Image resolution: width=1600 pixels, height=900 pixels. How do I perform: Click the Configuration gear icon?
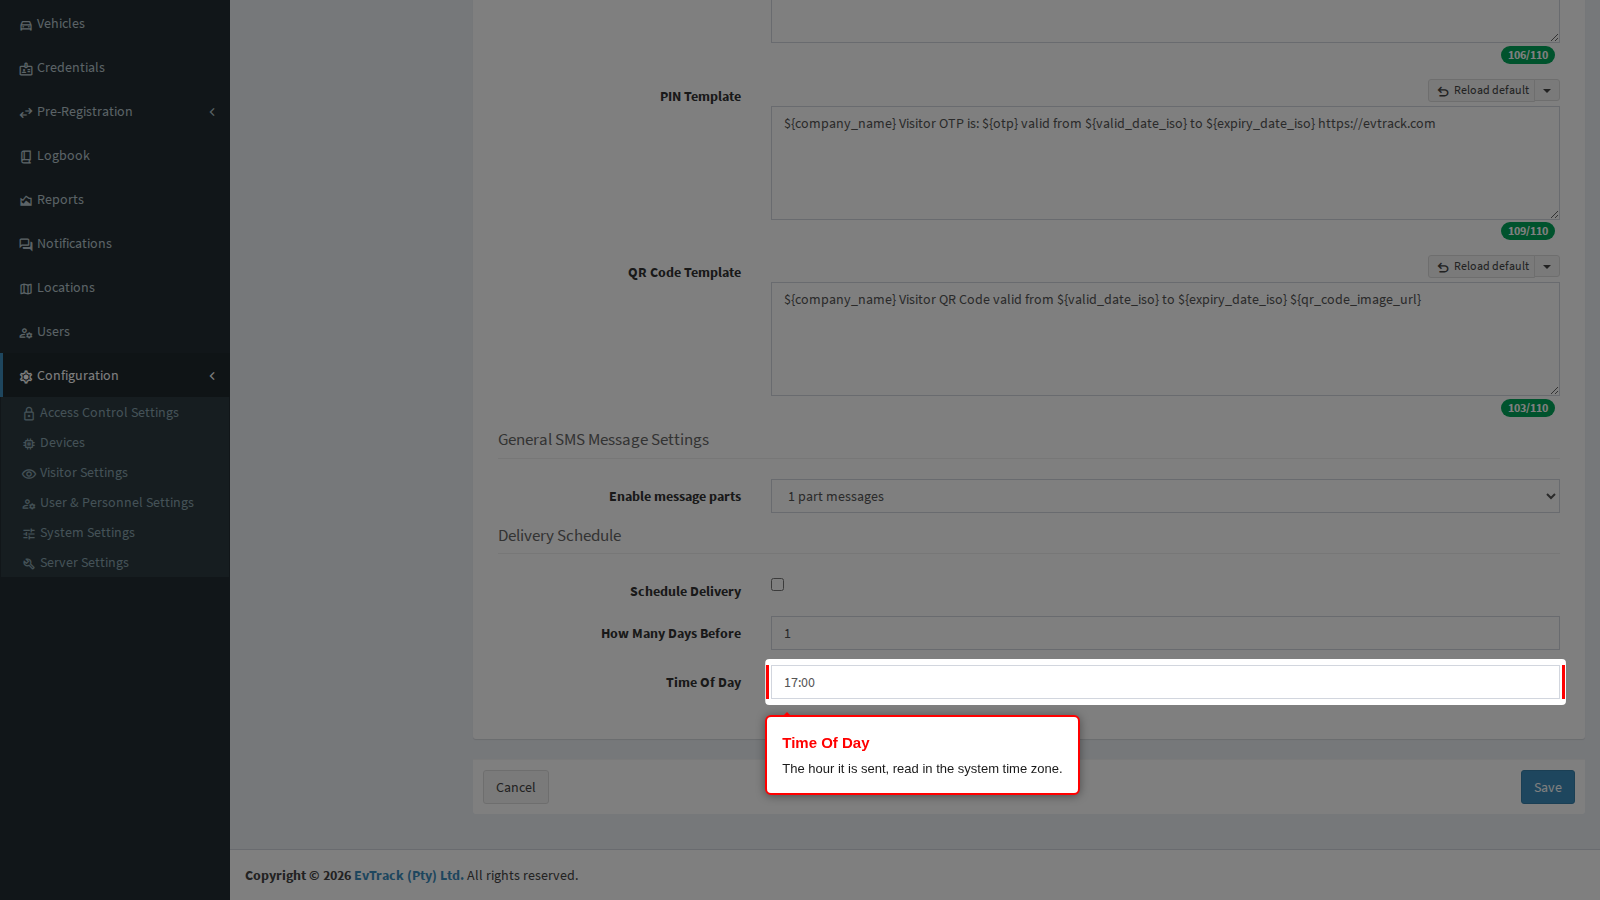click(x=26, y=377)
